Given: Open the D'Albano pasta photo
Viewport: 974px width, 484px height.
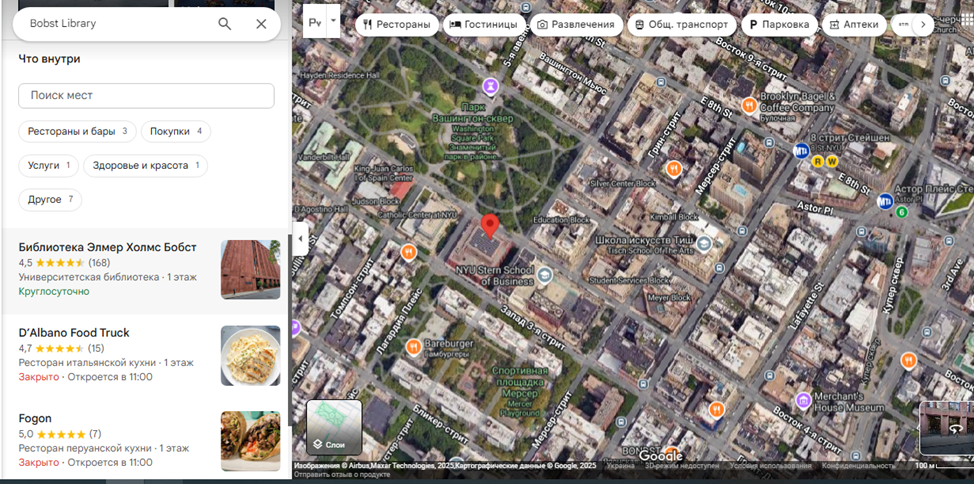Looking at the screenshot, I should point(250,355).
